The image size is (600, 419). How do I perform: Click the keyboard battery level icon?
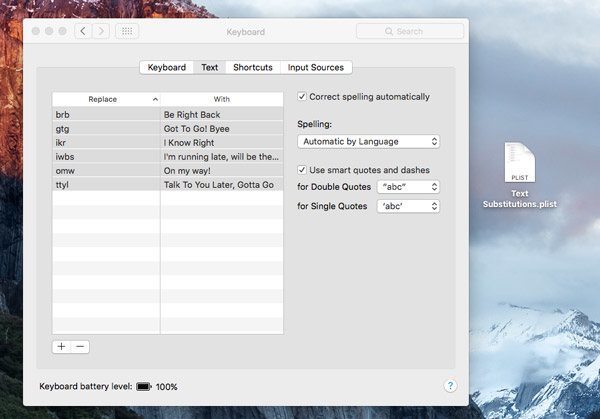coord(144,386)
